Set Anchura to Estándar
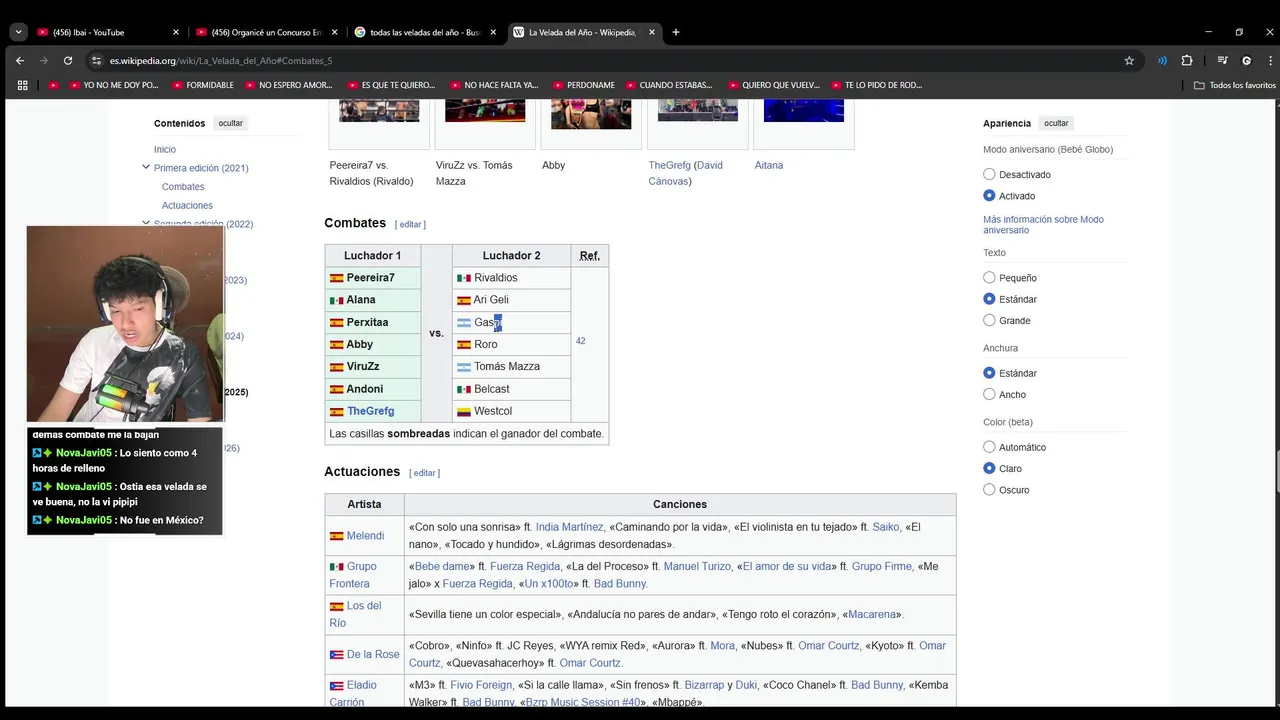 pyautogui.click(x=989, y=373)
